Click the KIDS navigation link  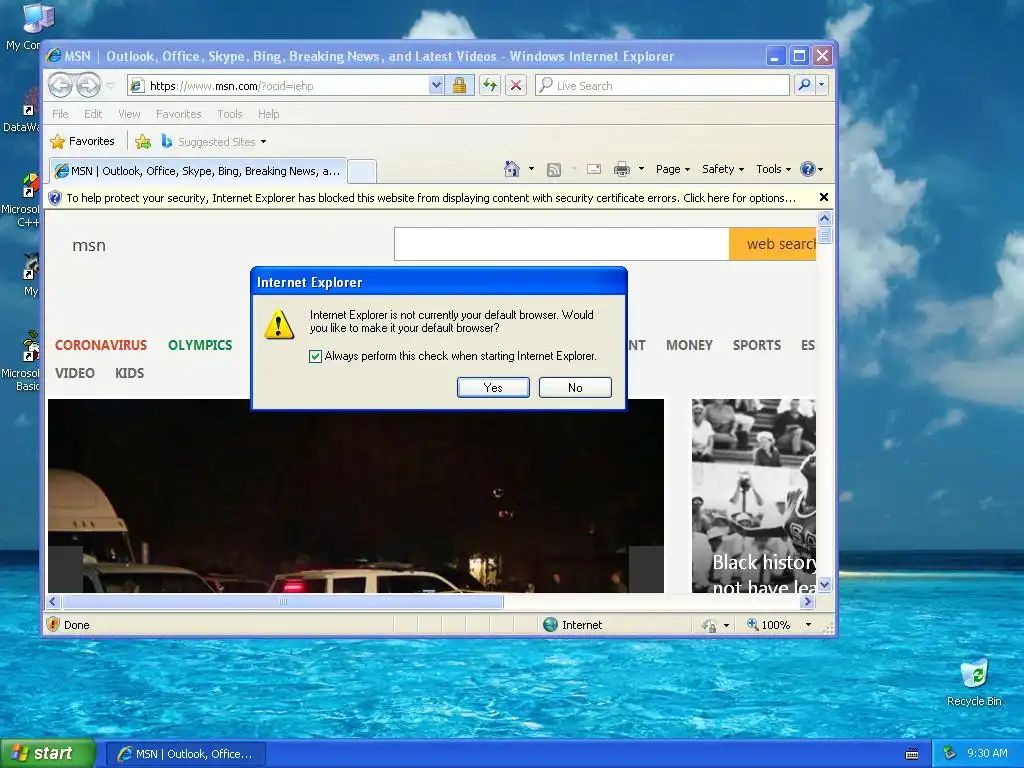tap(129, 373)
